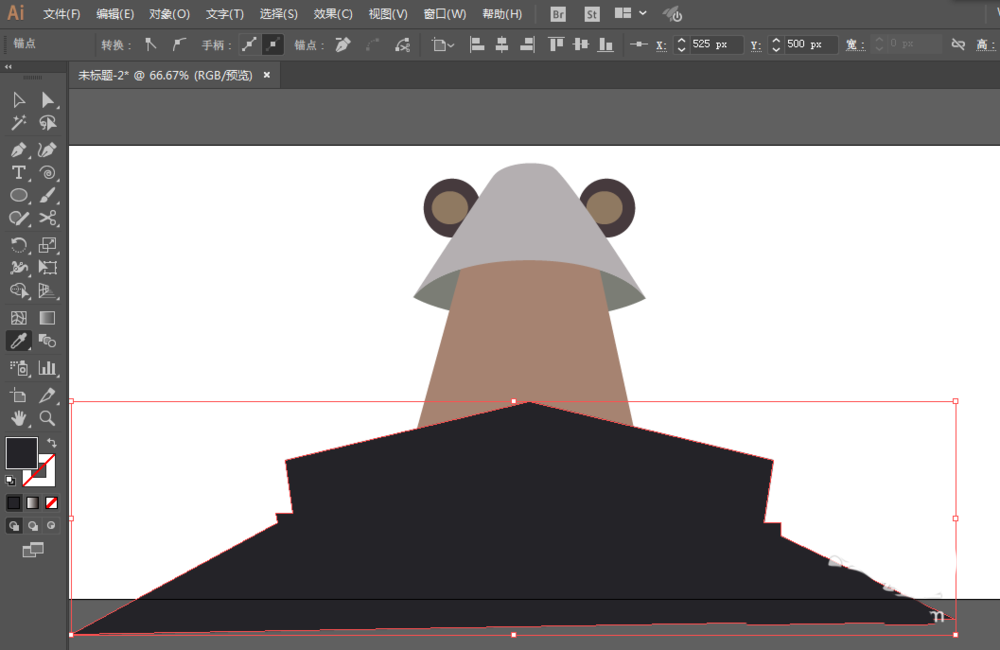This screenshot has height=650, width=1000.
Task: Click the dark fill color swatch
Action: click(x=22, y=453)
